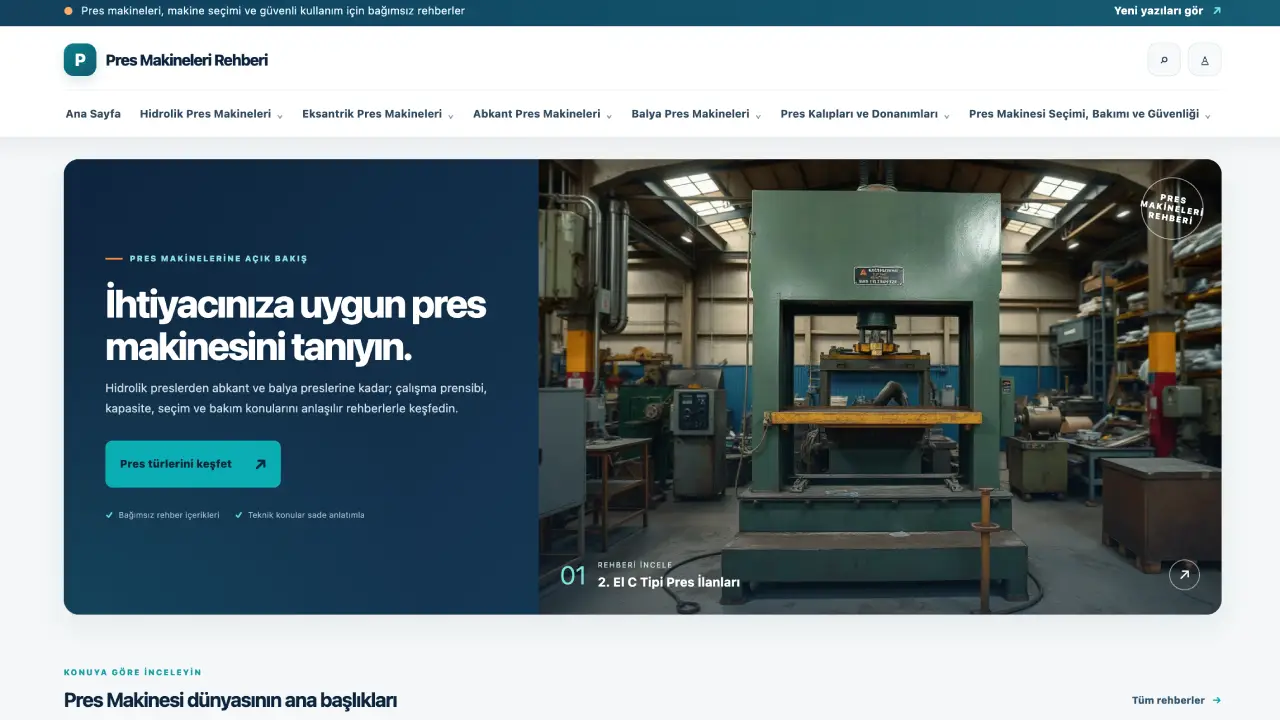
Task: Click the arrow next to Tüm rehberler
Action: pyautogui.click(x=1217, y=701)
